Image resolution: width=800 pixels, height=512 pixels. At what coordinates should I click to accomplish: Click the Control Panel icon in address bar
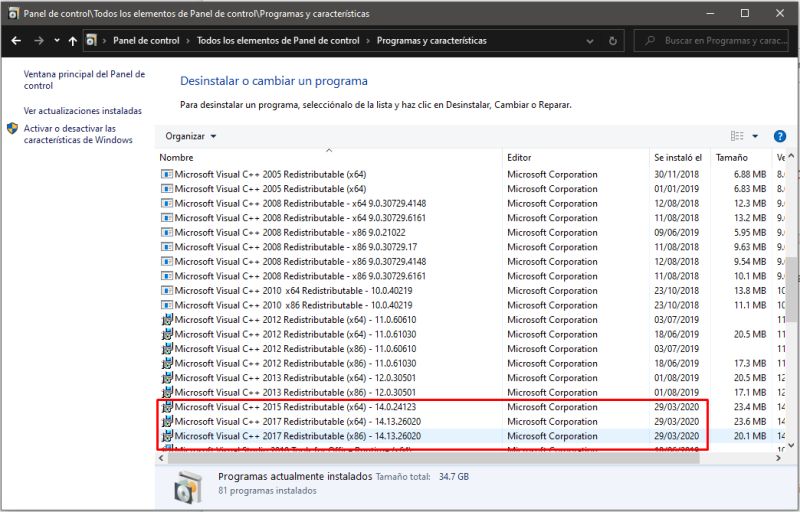pos(91,40)
